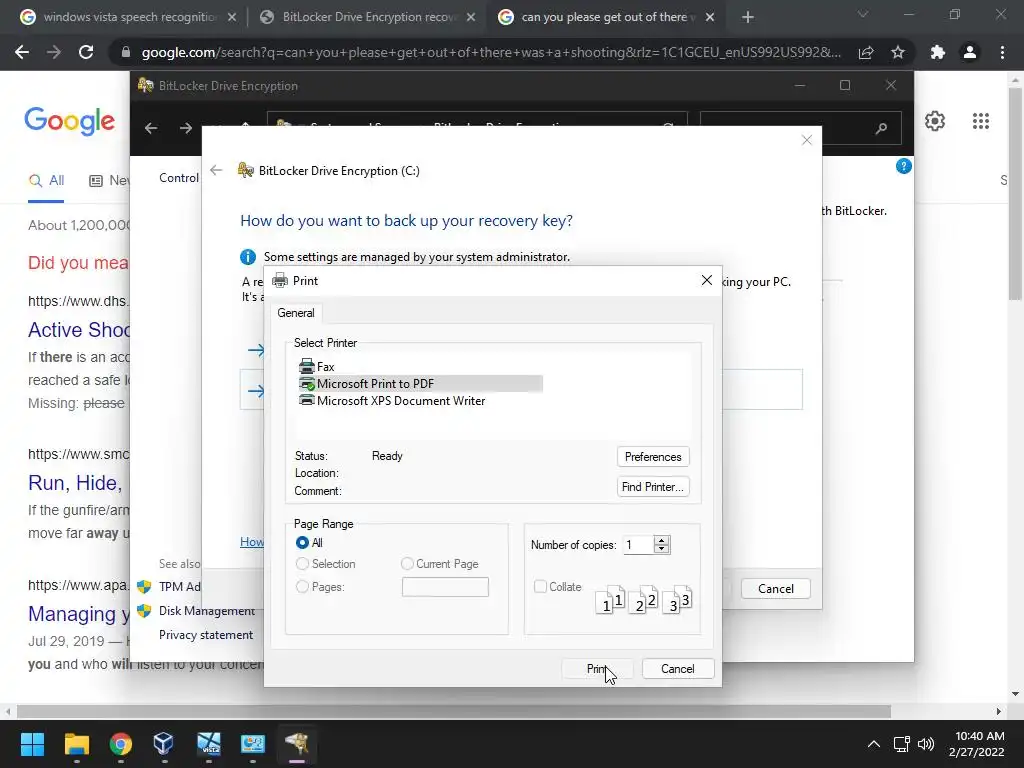Viewport: 1024px width, 768px height.
Task: Click the Google logo
Action: pos(69,121)
